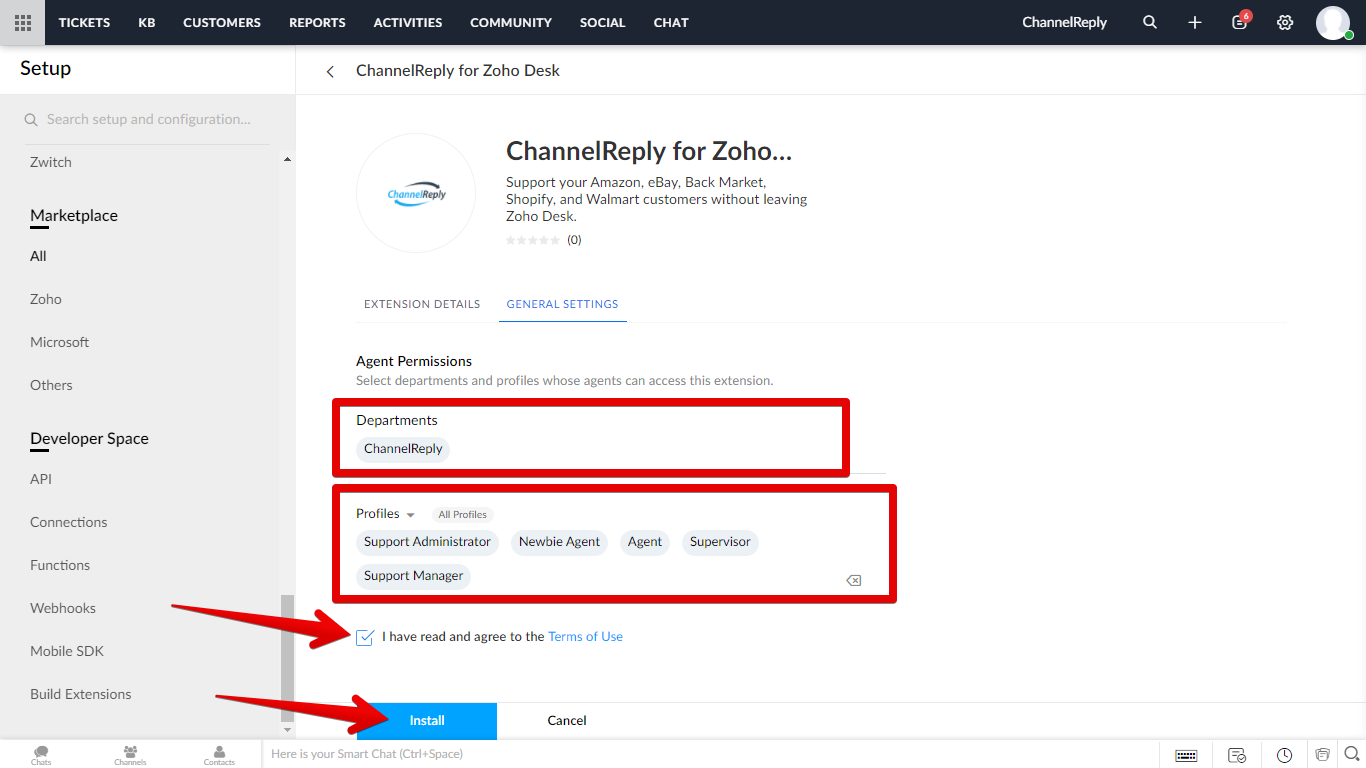The height and width of the screenshot is (768, 1366).
Task: Open the ChannelReply department switcher
Action: click(x=1064, y=22)
